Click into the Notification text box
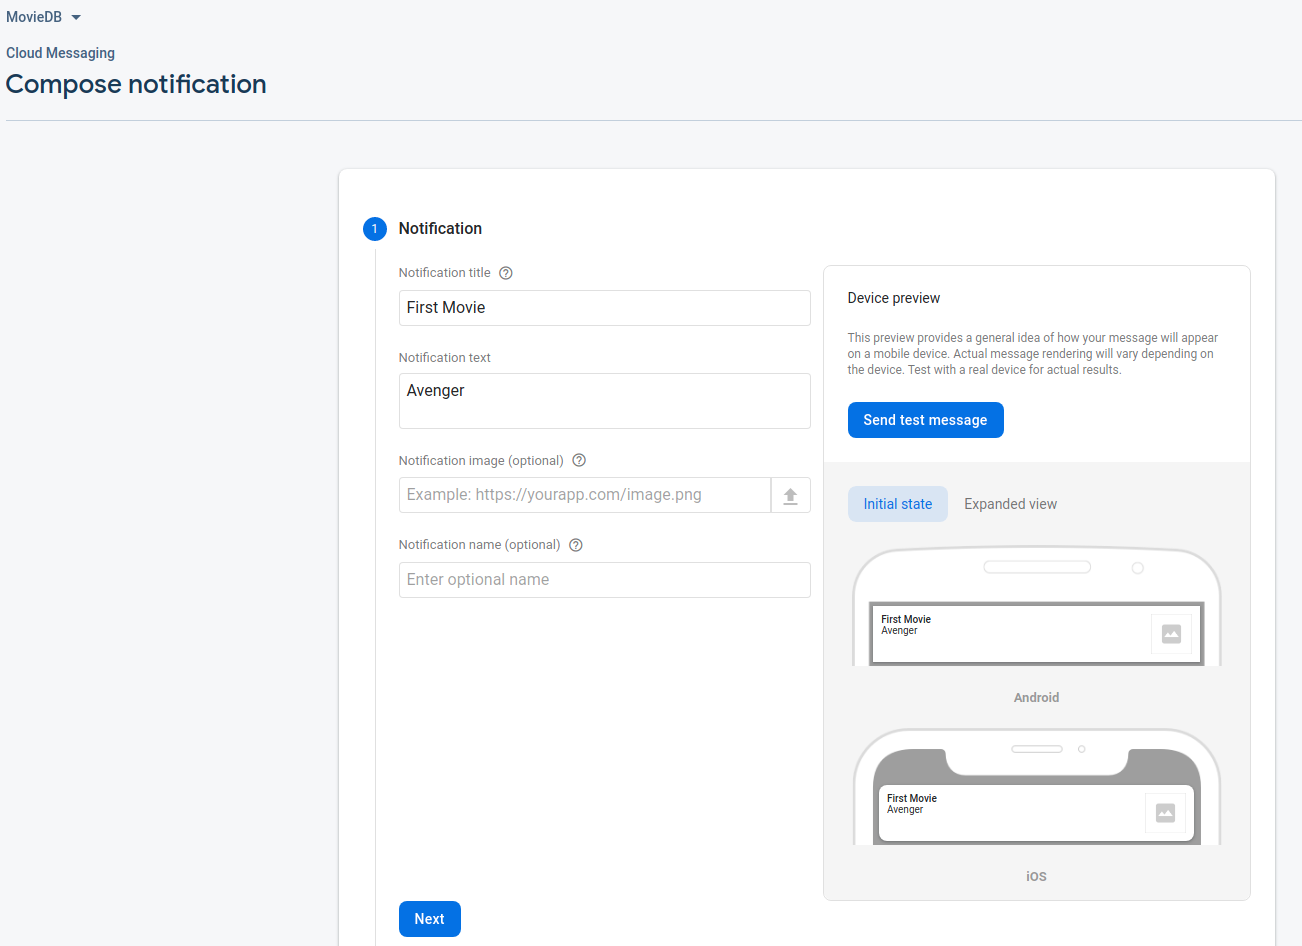 [x=604, y=401]
